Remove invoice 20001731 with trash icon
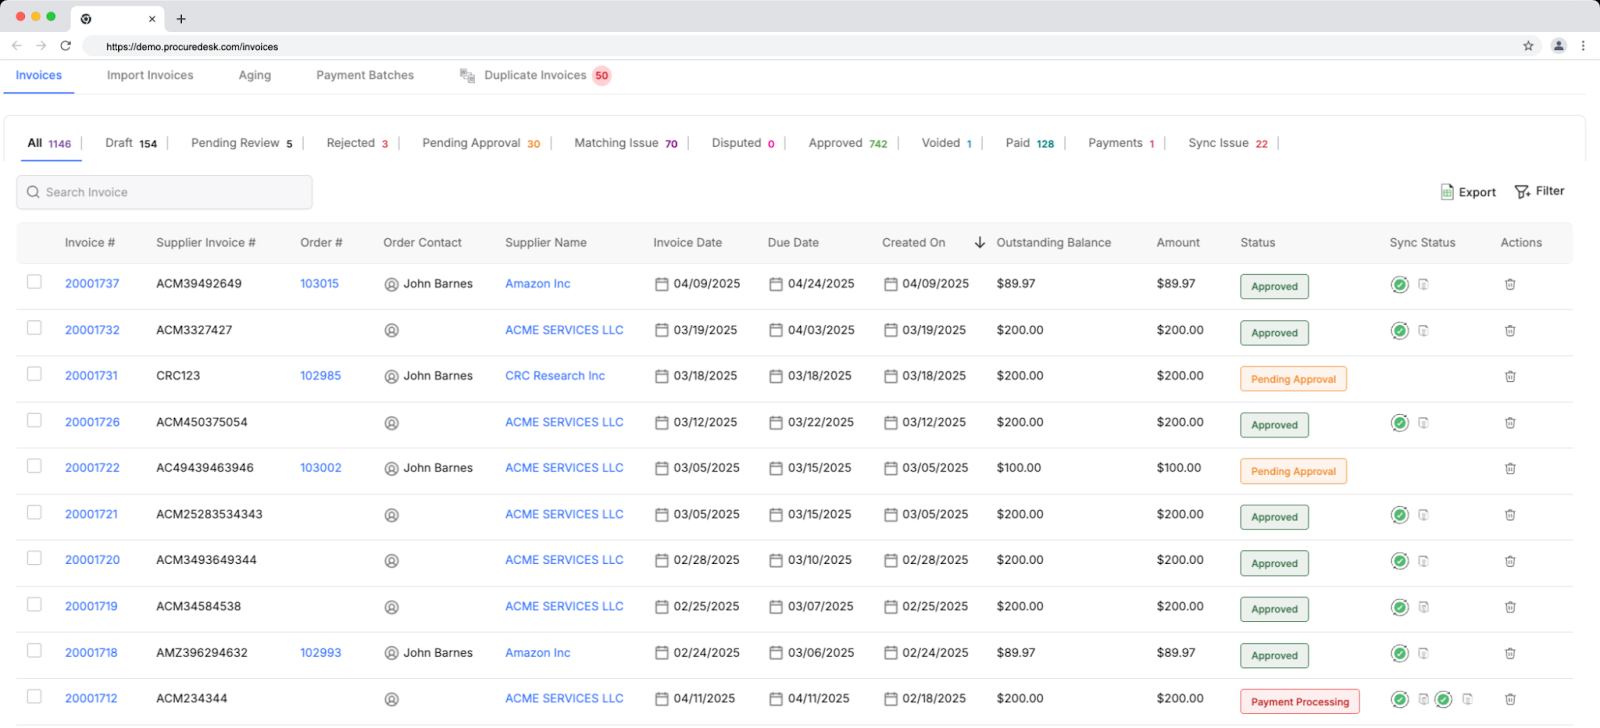This screenshot has height=728, width=1600. point(1510,377)
